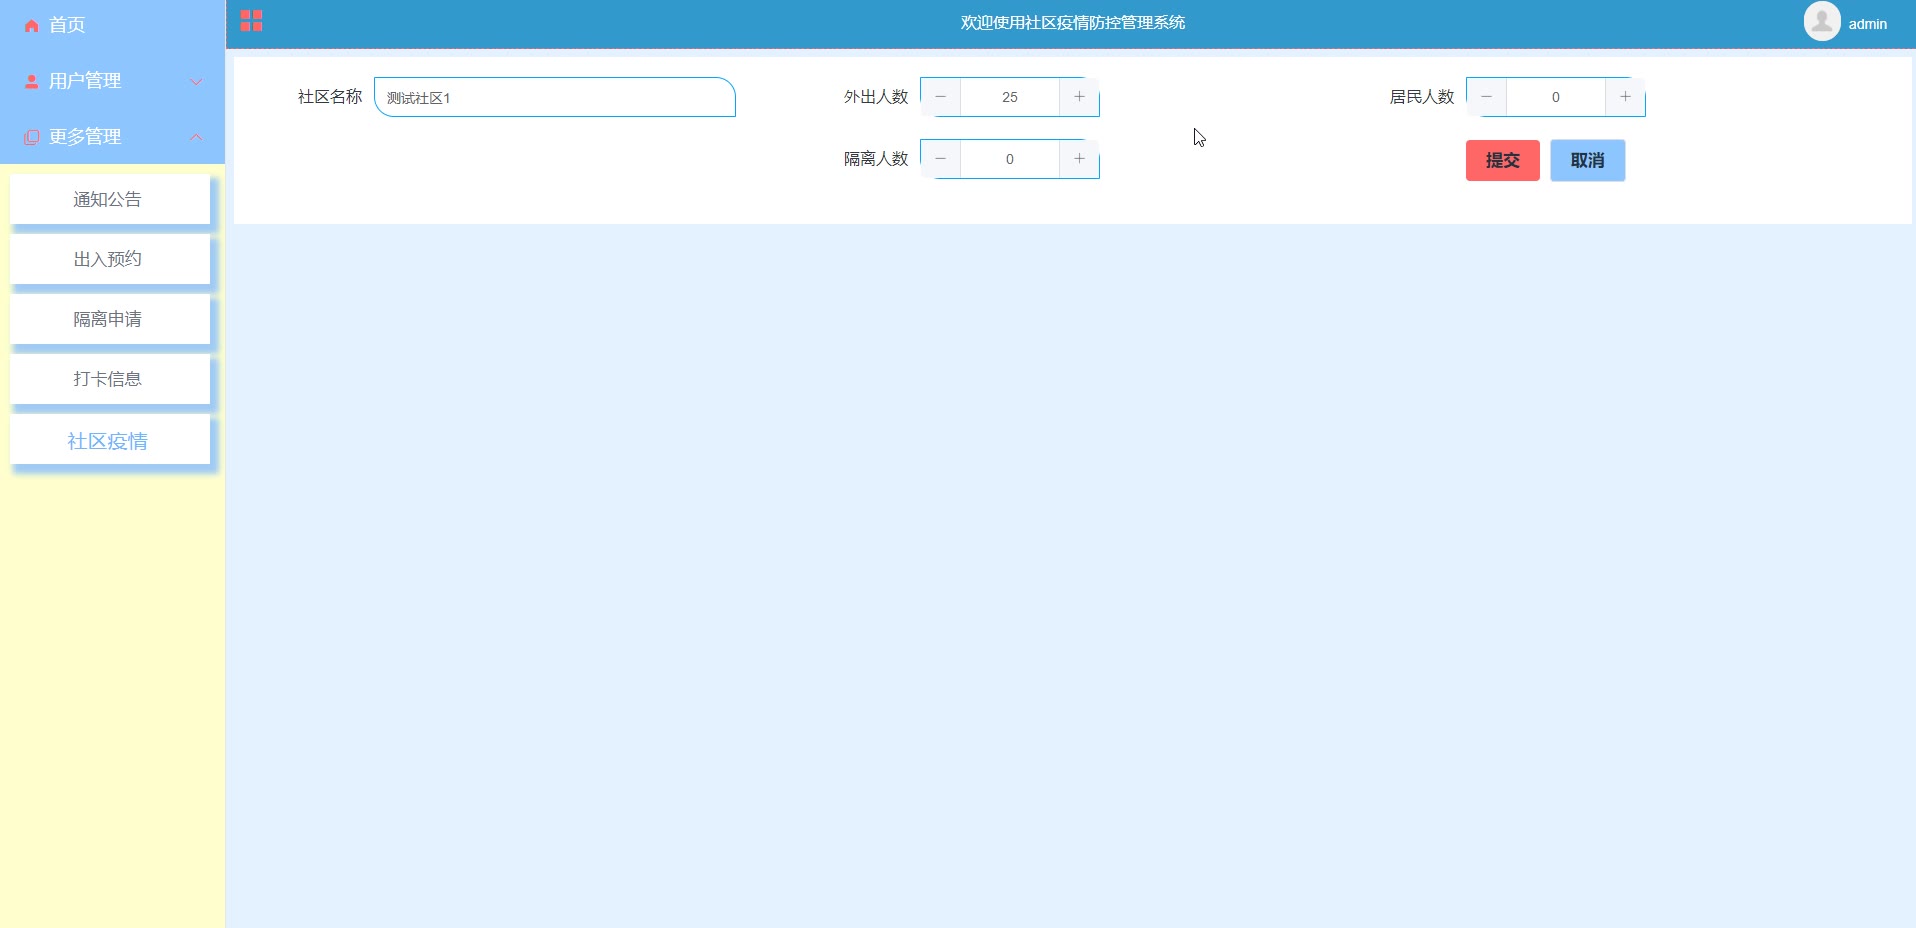This screenshot has width=1916, height=928.
Task: Click the 社区名称 input field
Action: tap(555, 97)
